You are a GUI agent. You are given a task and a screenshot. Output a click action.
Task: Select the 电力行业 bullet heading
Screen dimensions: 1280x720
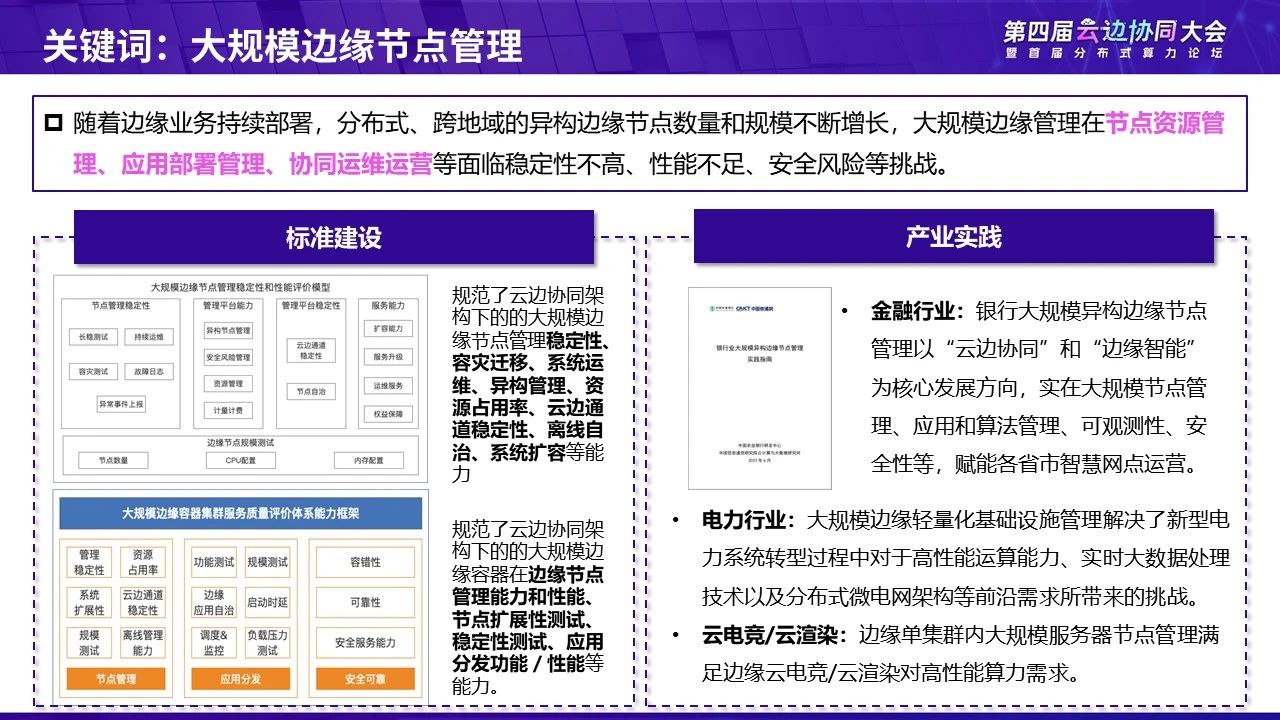tap(751, 520)
